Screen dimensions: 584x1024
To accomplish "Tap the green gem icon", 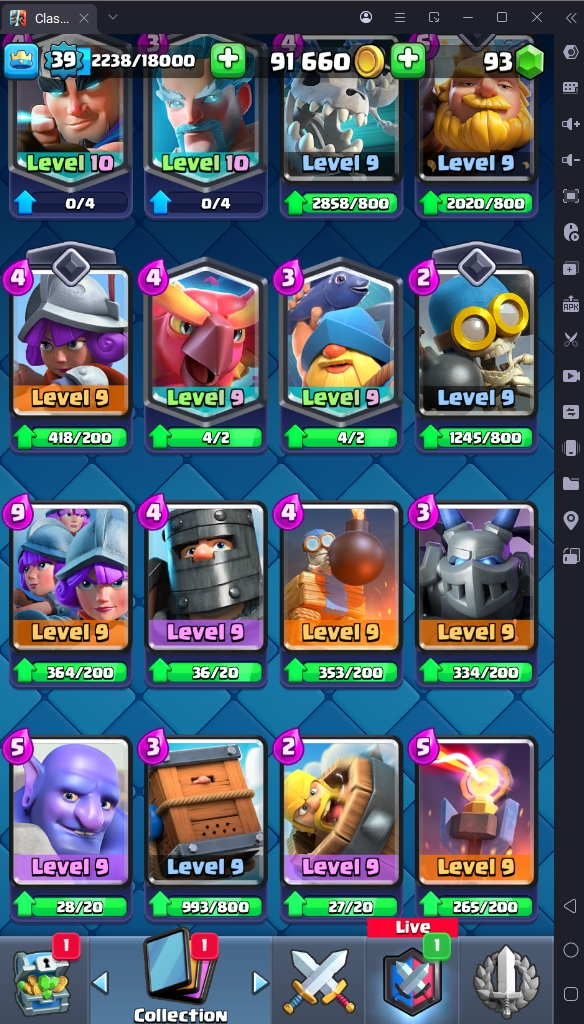I will pos(529,62).
